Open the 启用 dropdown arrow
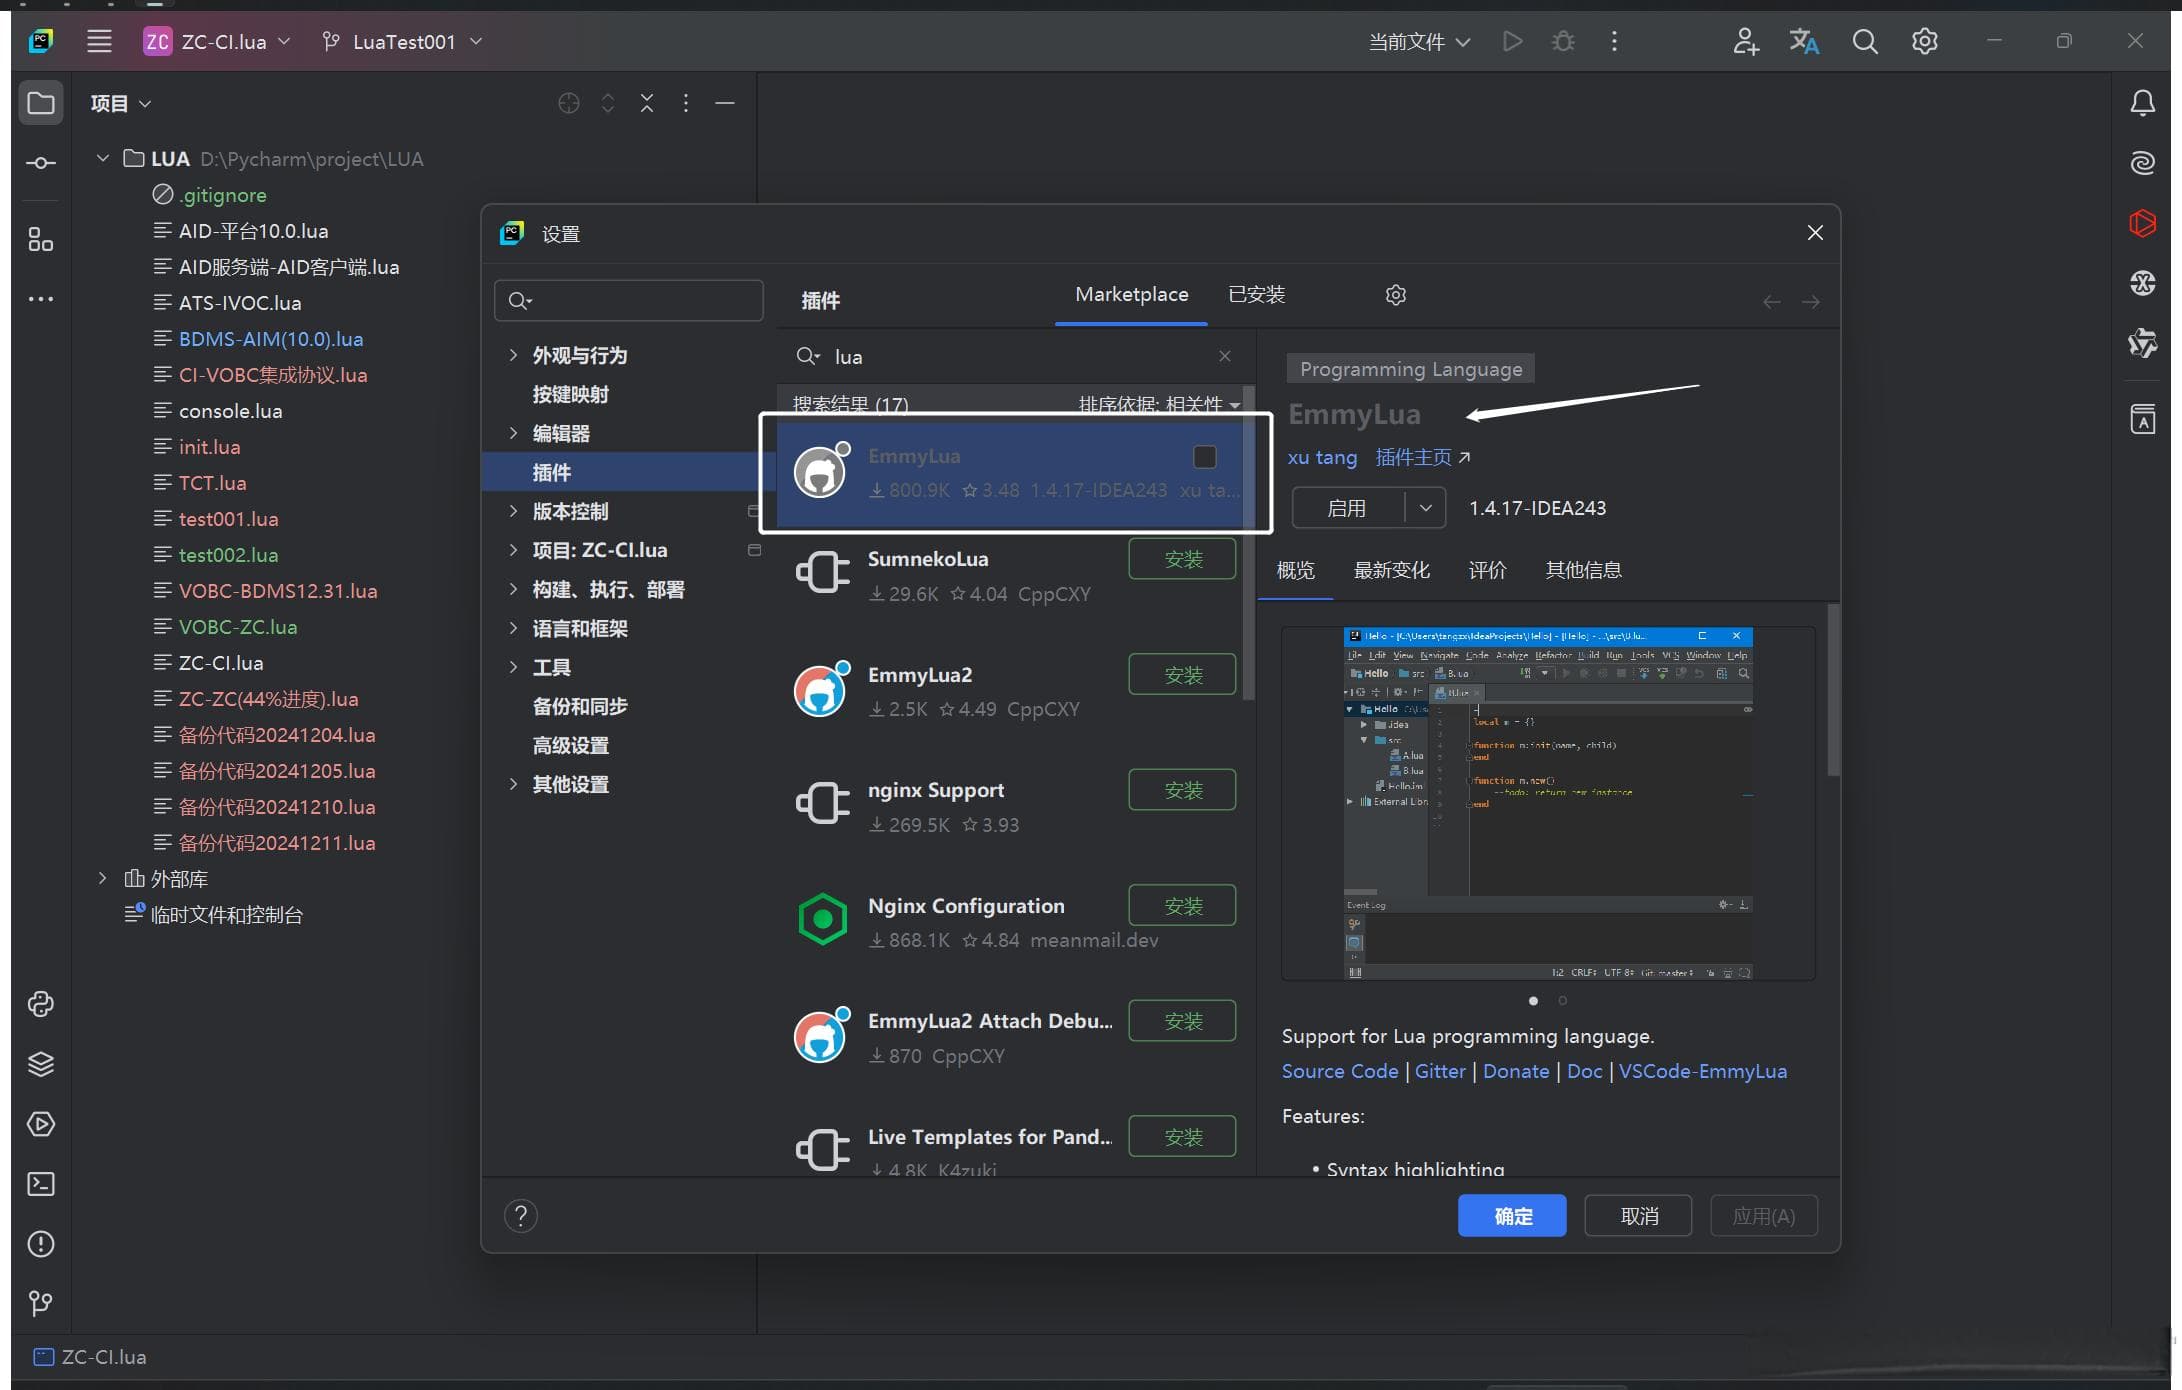 (1426, 508)
